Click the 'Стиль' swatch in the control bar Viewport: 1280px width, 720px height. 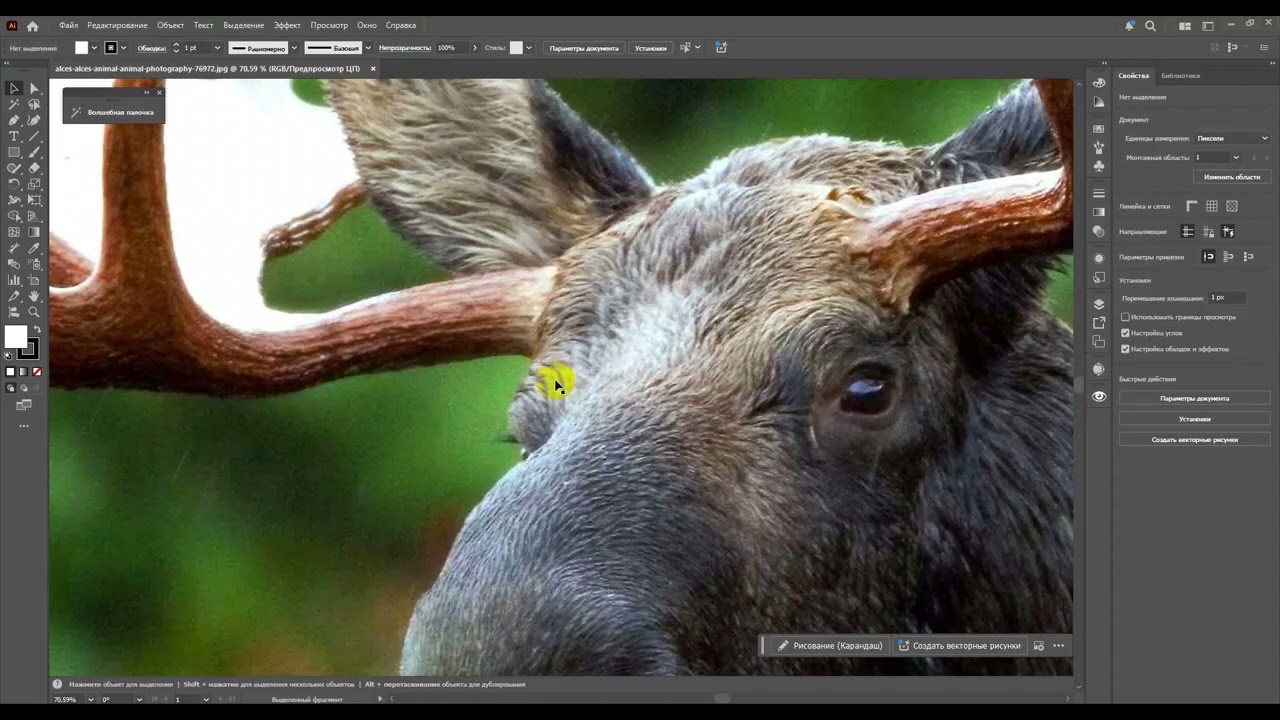pos(516,48)
